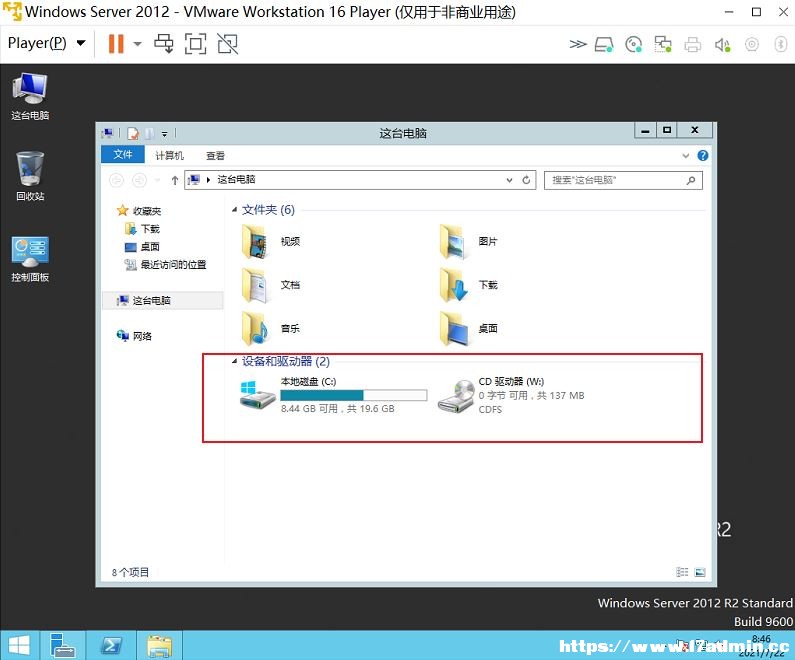Image resolution: width=795 pixels, height=660 pixels.
Task: Select 本地磁盘 (C:) drive
Action: pyautogui.click(x=333, y=395)
